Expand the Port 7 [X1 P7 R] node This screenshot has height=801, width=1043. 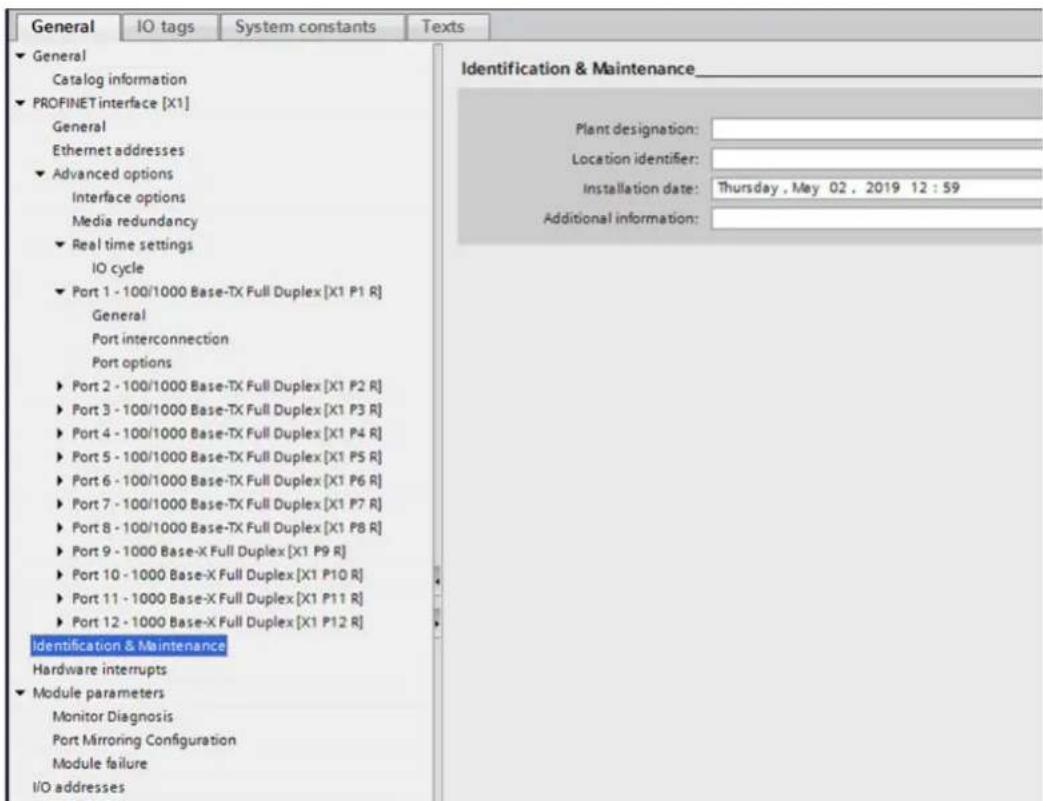tap(60, 504)
